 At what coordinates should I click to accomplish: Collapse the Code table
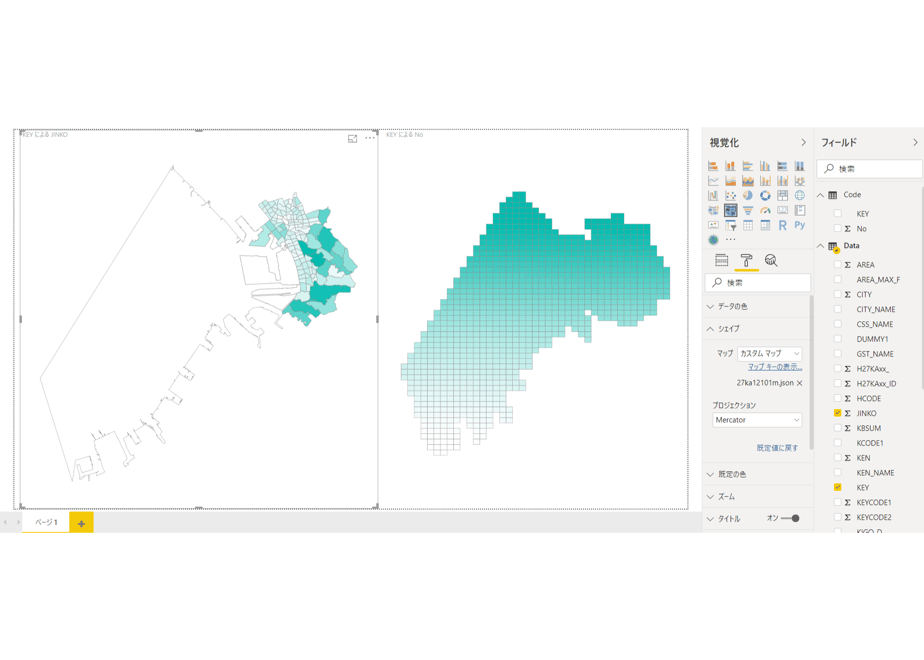[820, 195]
